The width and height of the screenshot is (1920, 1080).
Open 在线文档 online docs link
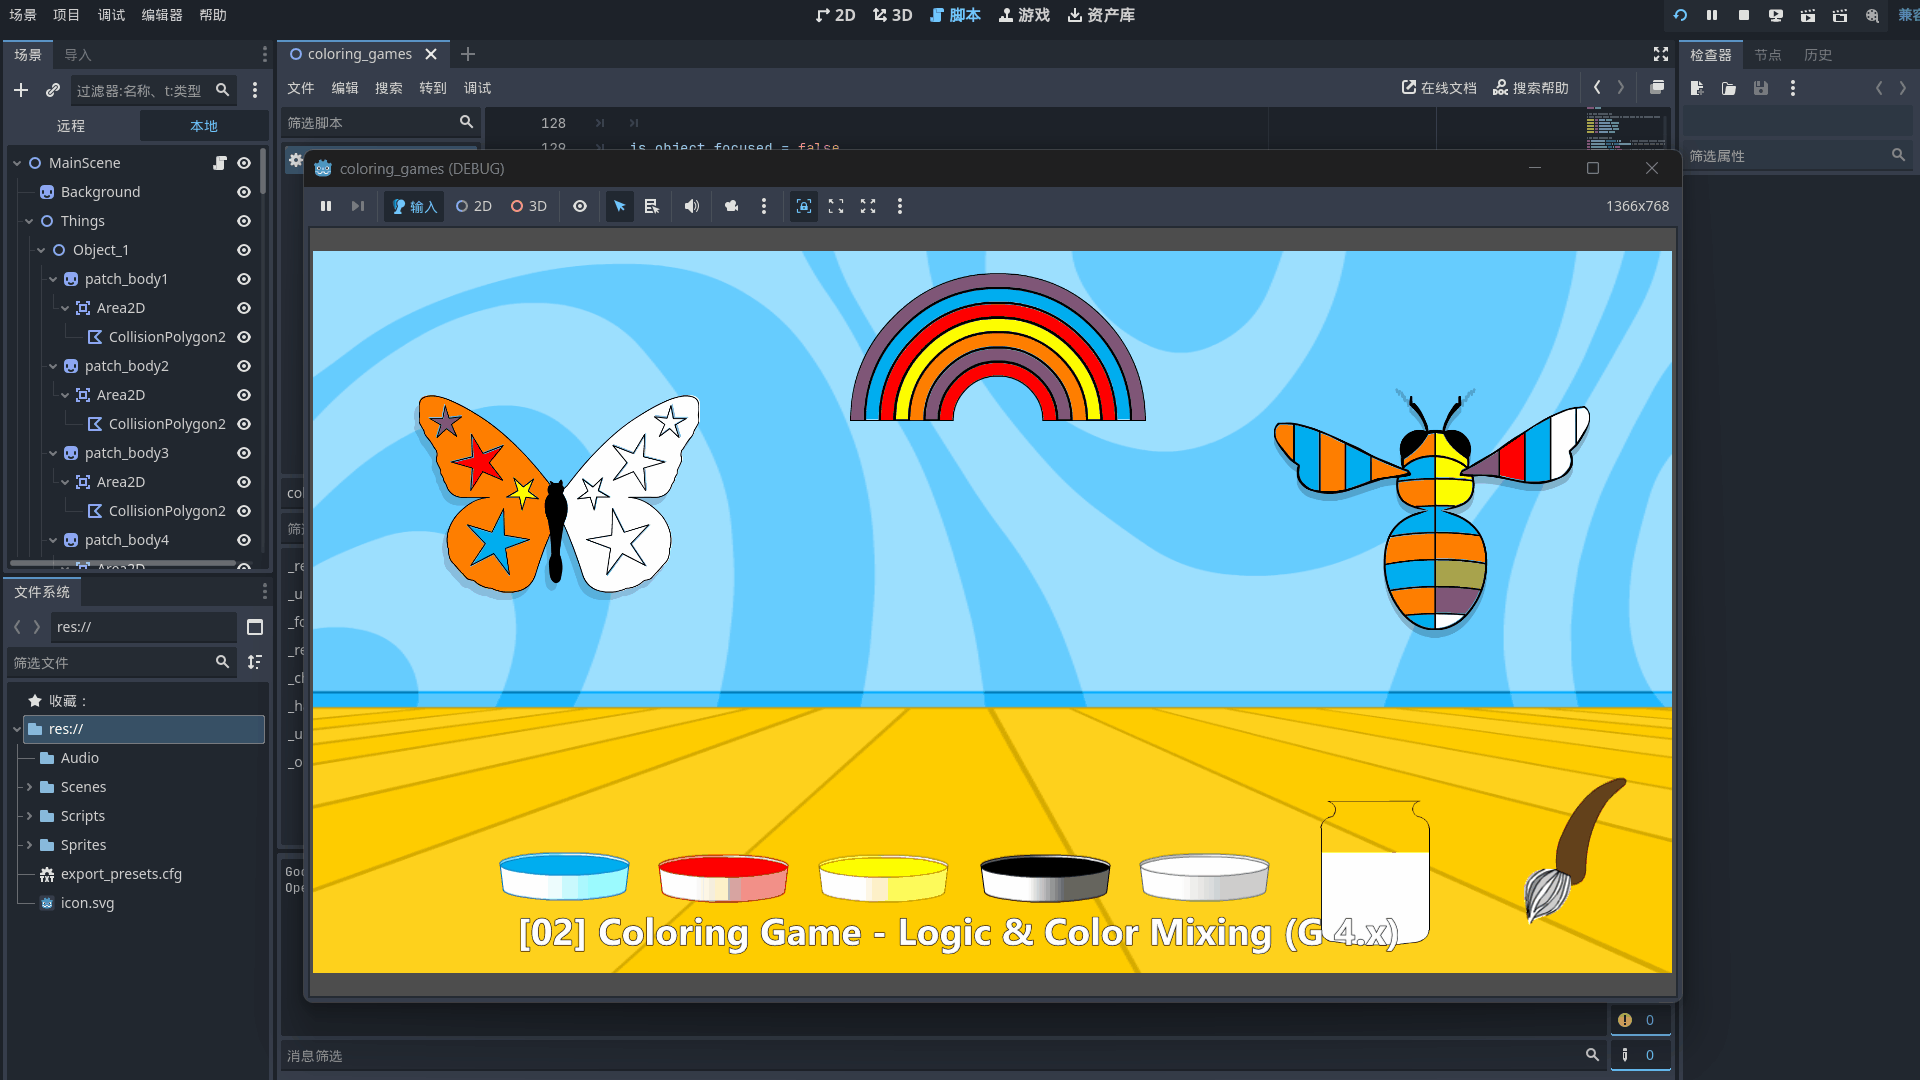click(x=1439, y=88)
